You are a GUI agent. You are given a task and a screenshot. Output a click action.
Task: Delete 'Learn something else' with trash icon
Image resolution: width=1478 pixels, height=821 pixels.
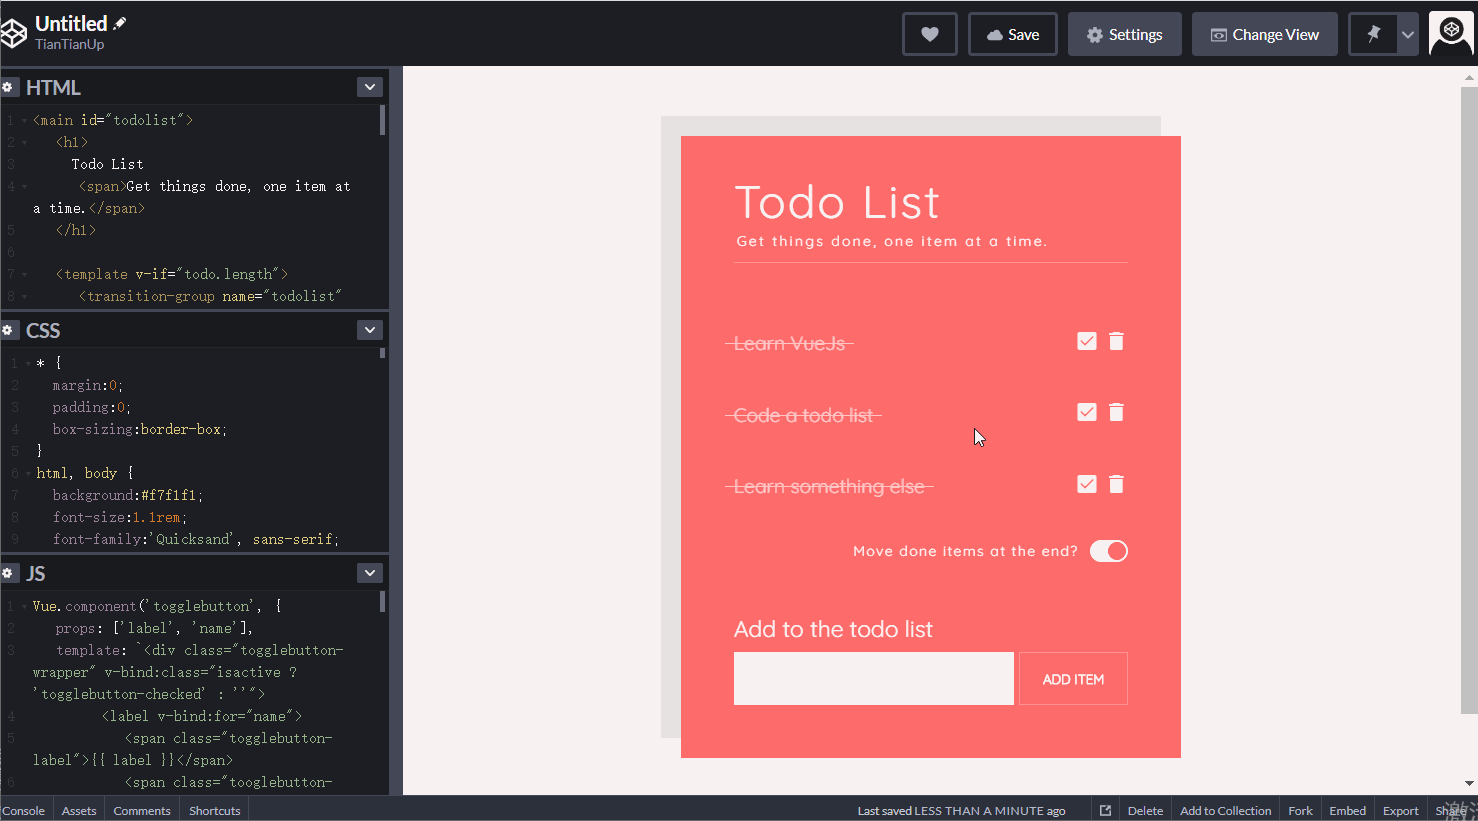(1116, 484)
